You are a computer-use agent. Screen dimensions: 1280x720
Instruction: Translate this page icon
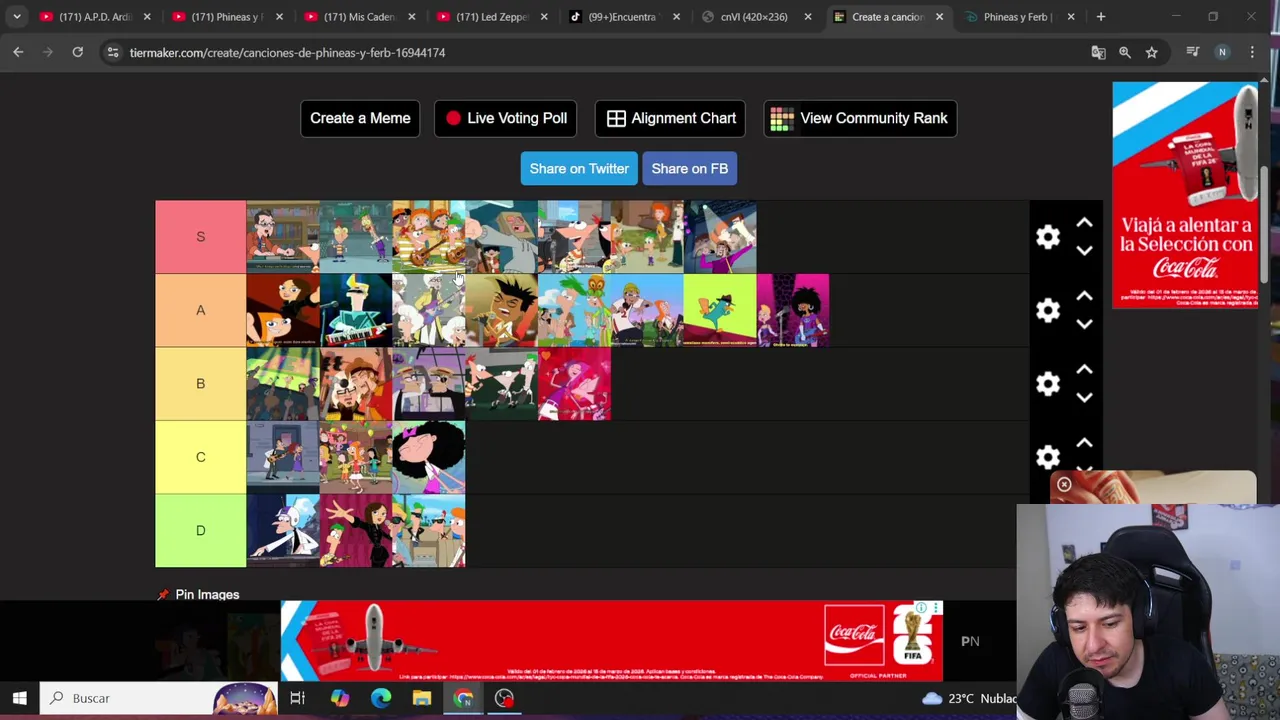(x=1098, y=52)
